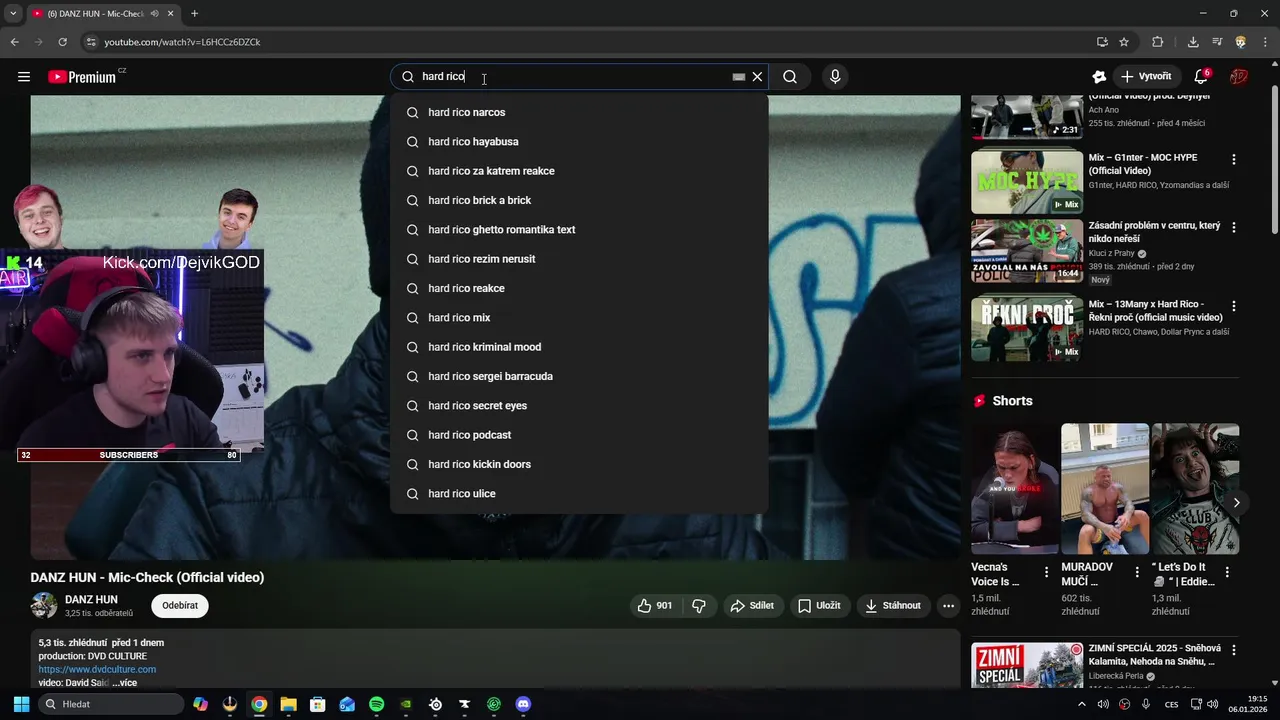Choose suggestion hard rico hayabusa
1280x720 pixels.
[580, 142]
